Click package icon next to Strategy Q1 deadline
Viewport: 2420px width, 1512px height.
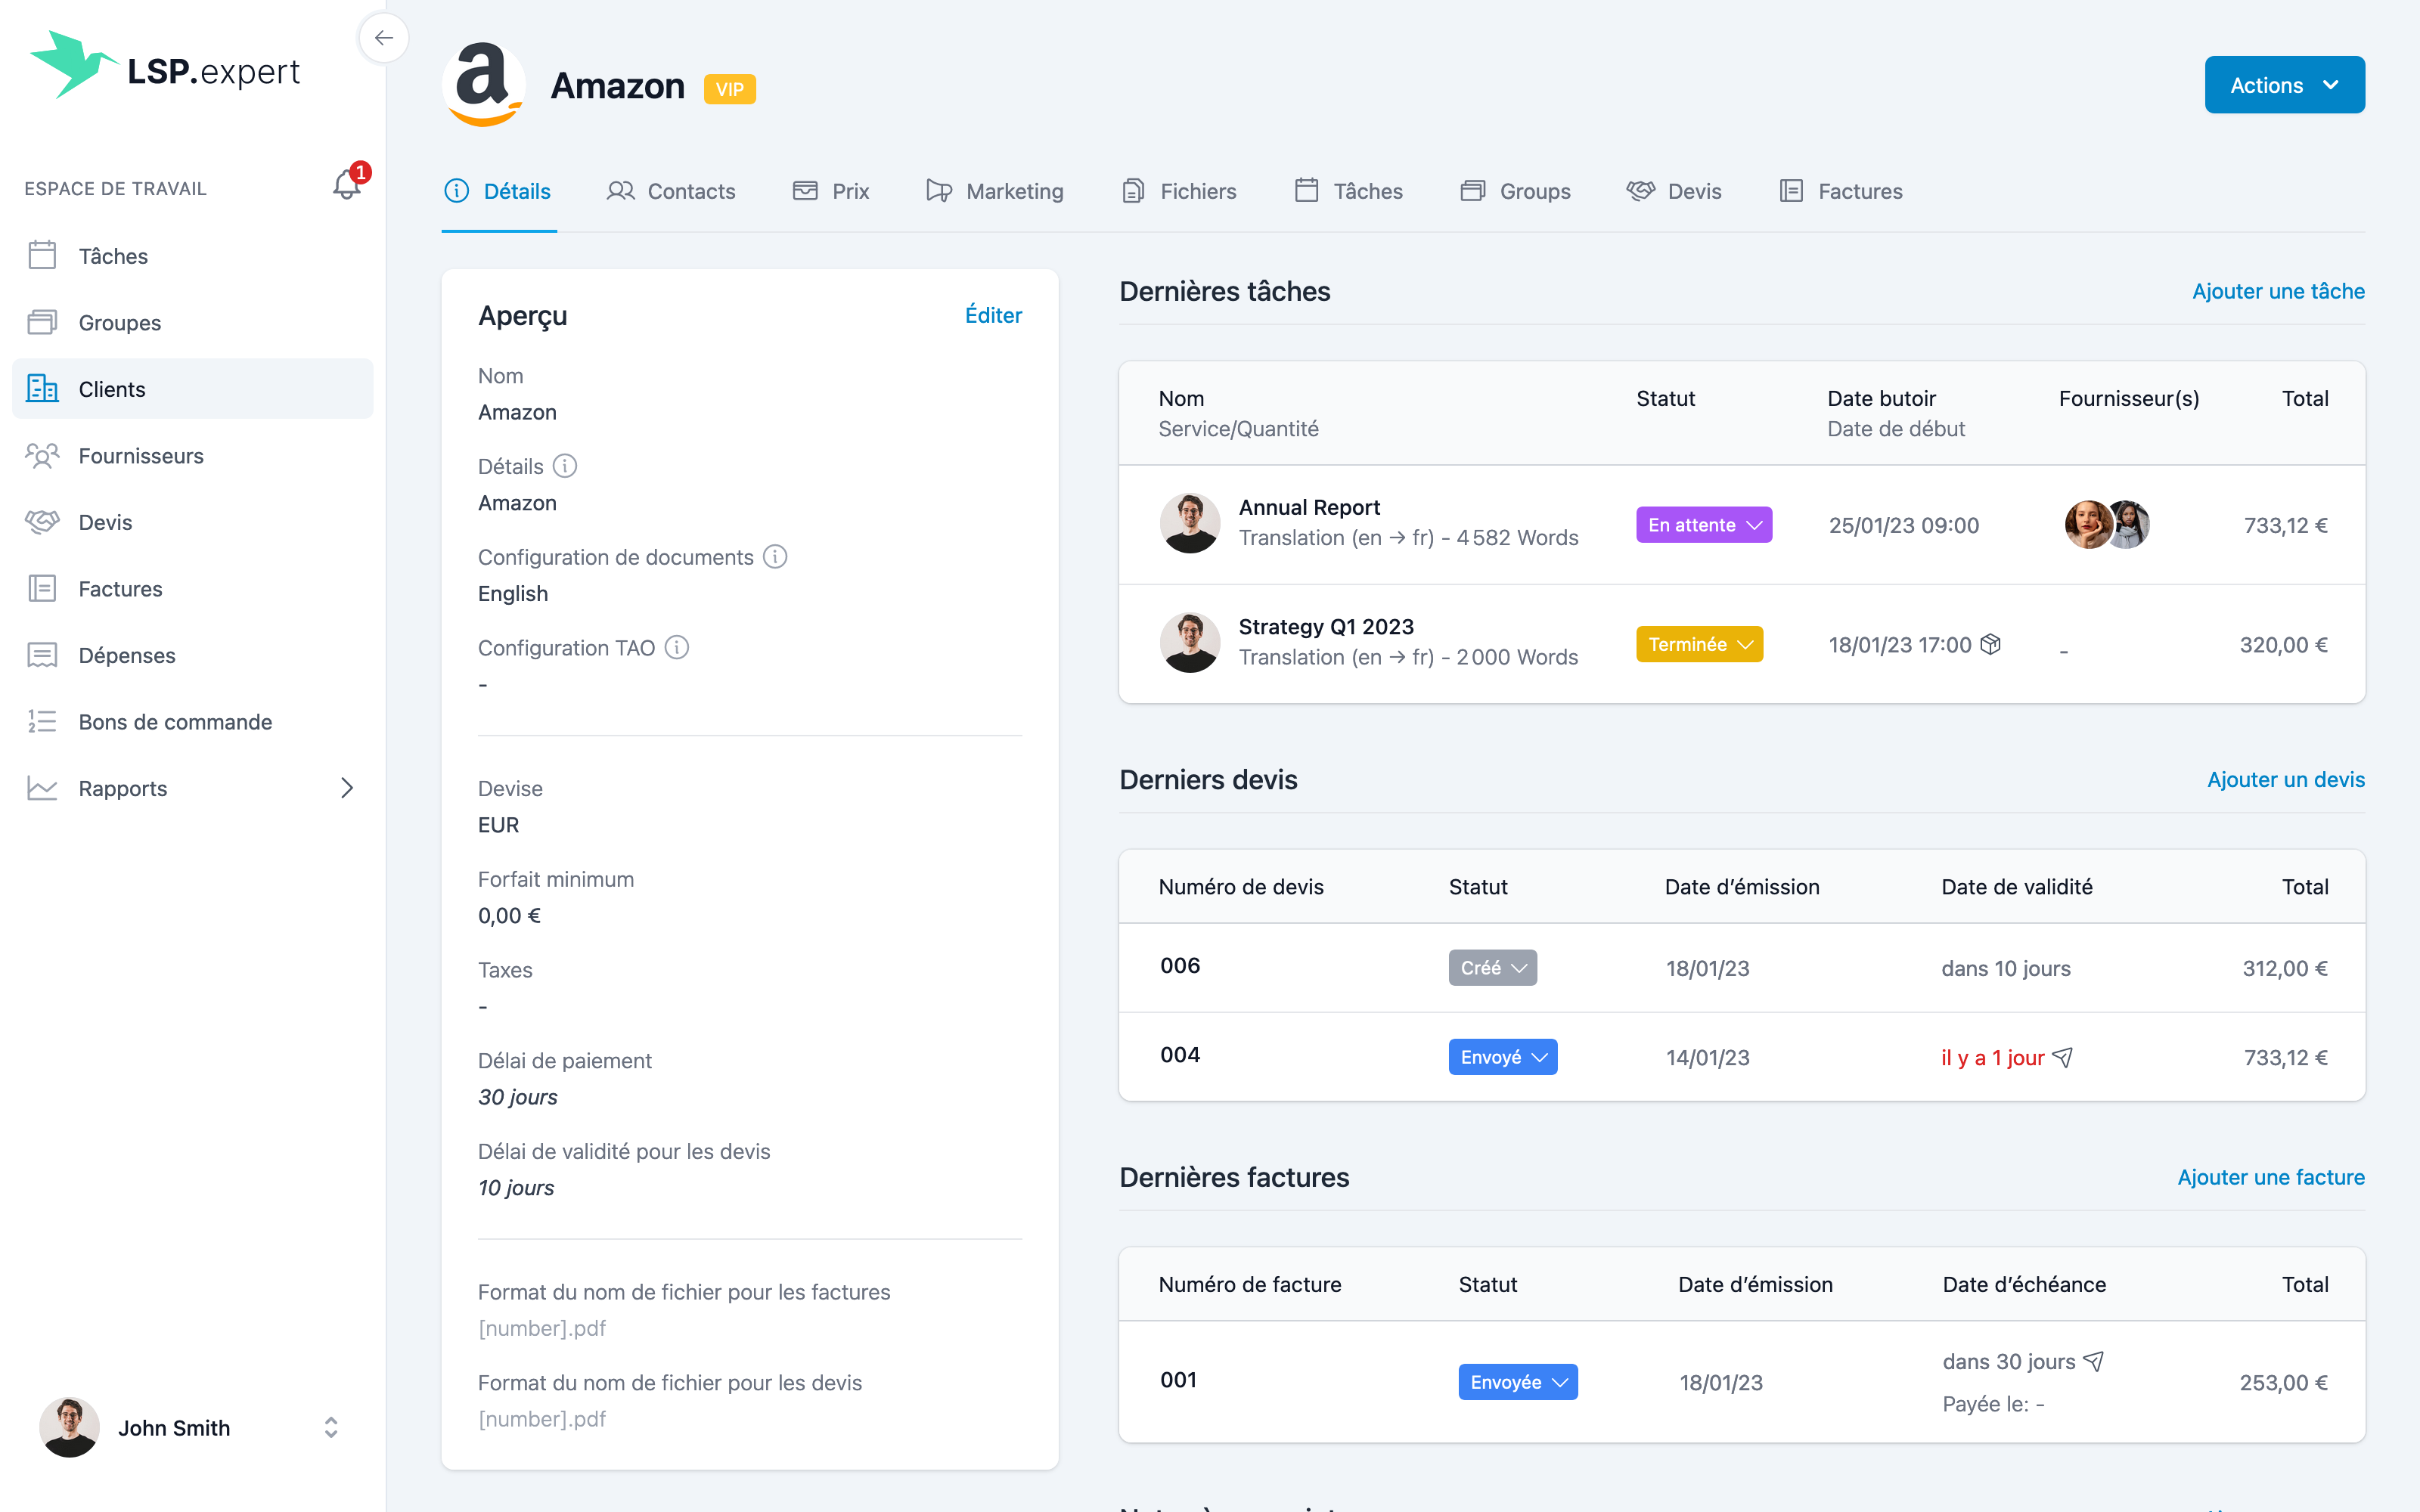[1991, 644]
